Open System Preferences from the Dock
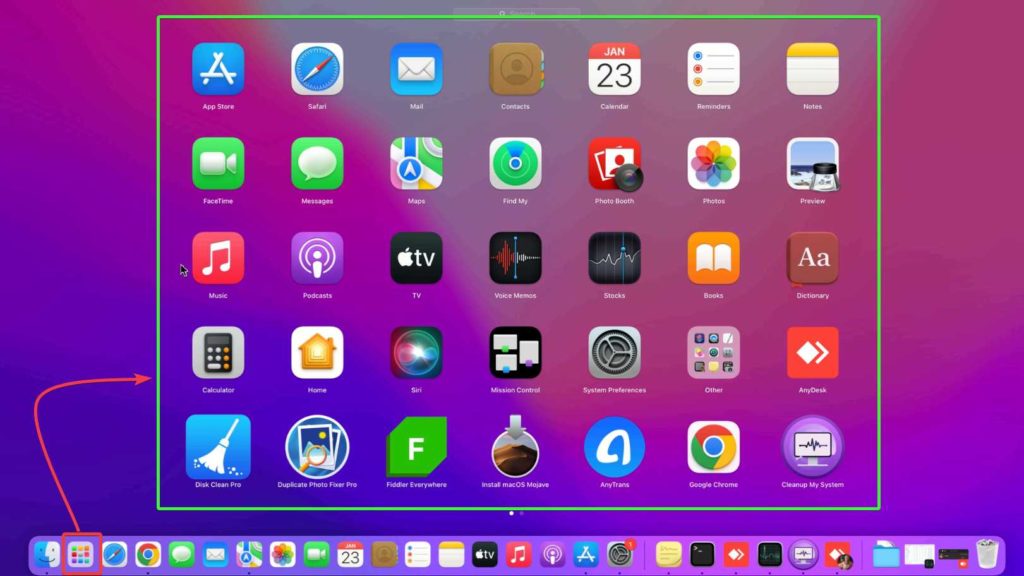Viewport: 1024px width, 576px height. [620, 555]
